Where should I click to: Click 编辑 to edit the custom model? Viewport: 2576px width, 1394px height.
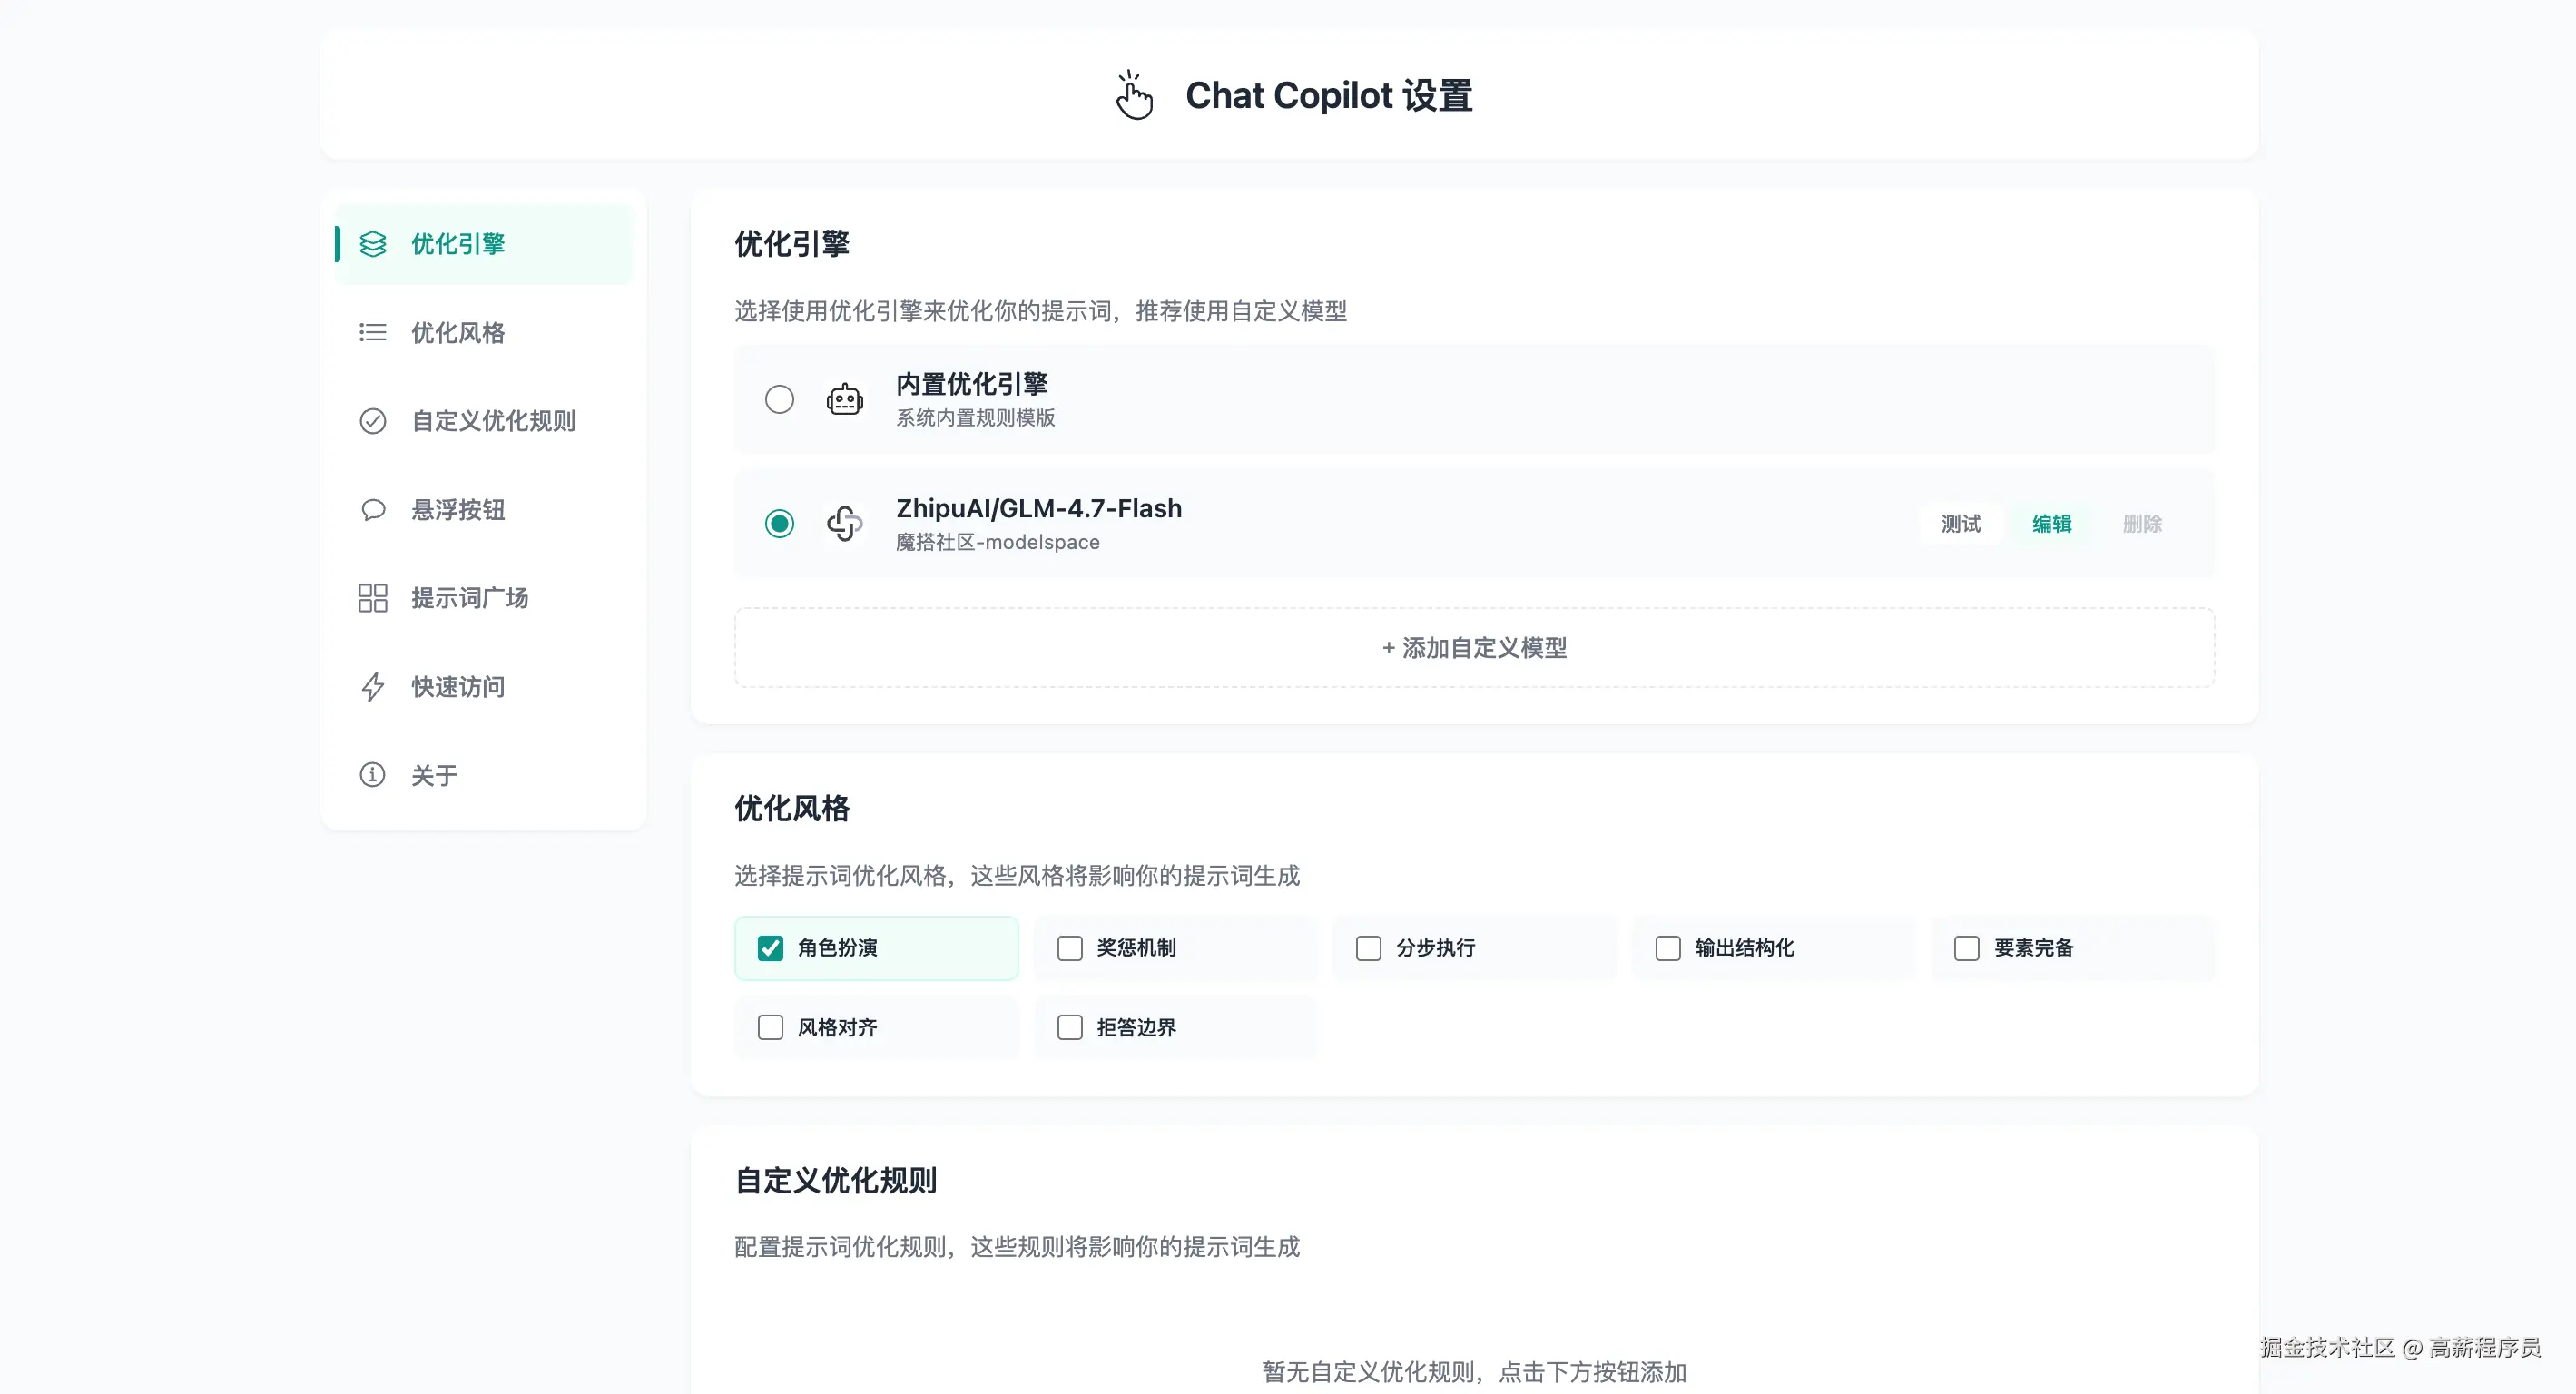[x=2051, y=524]
